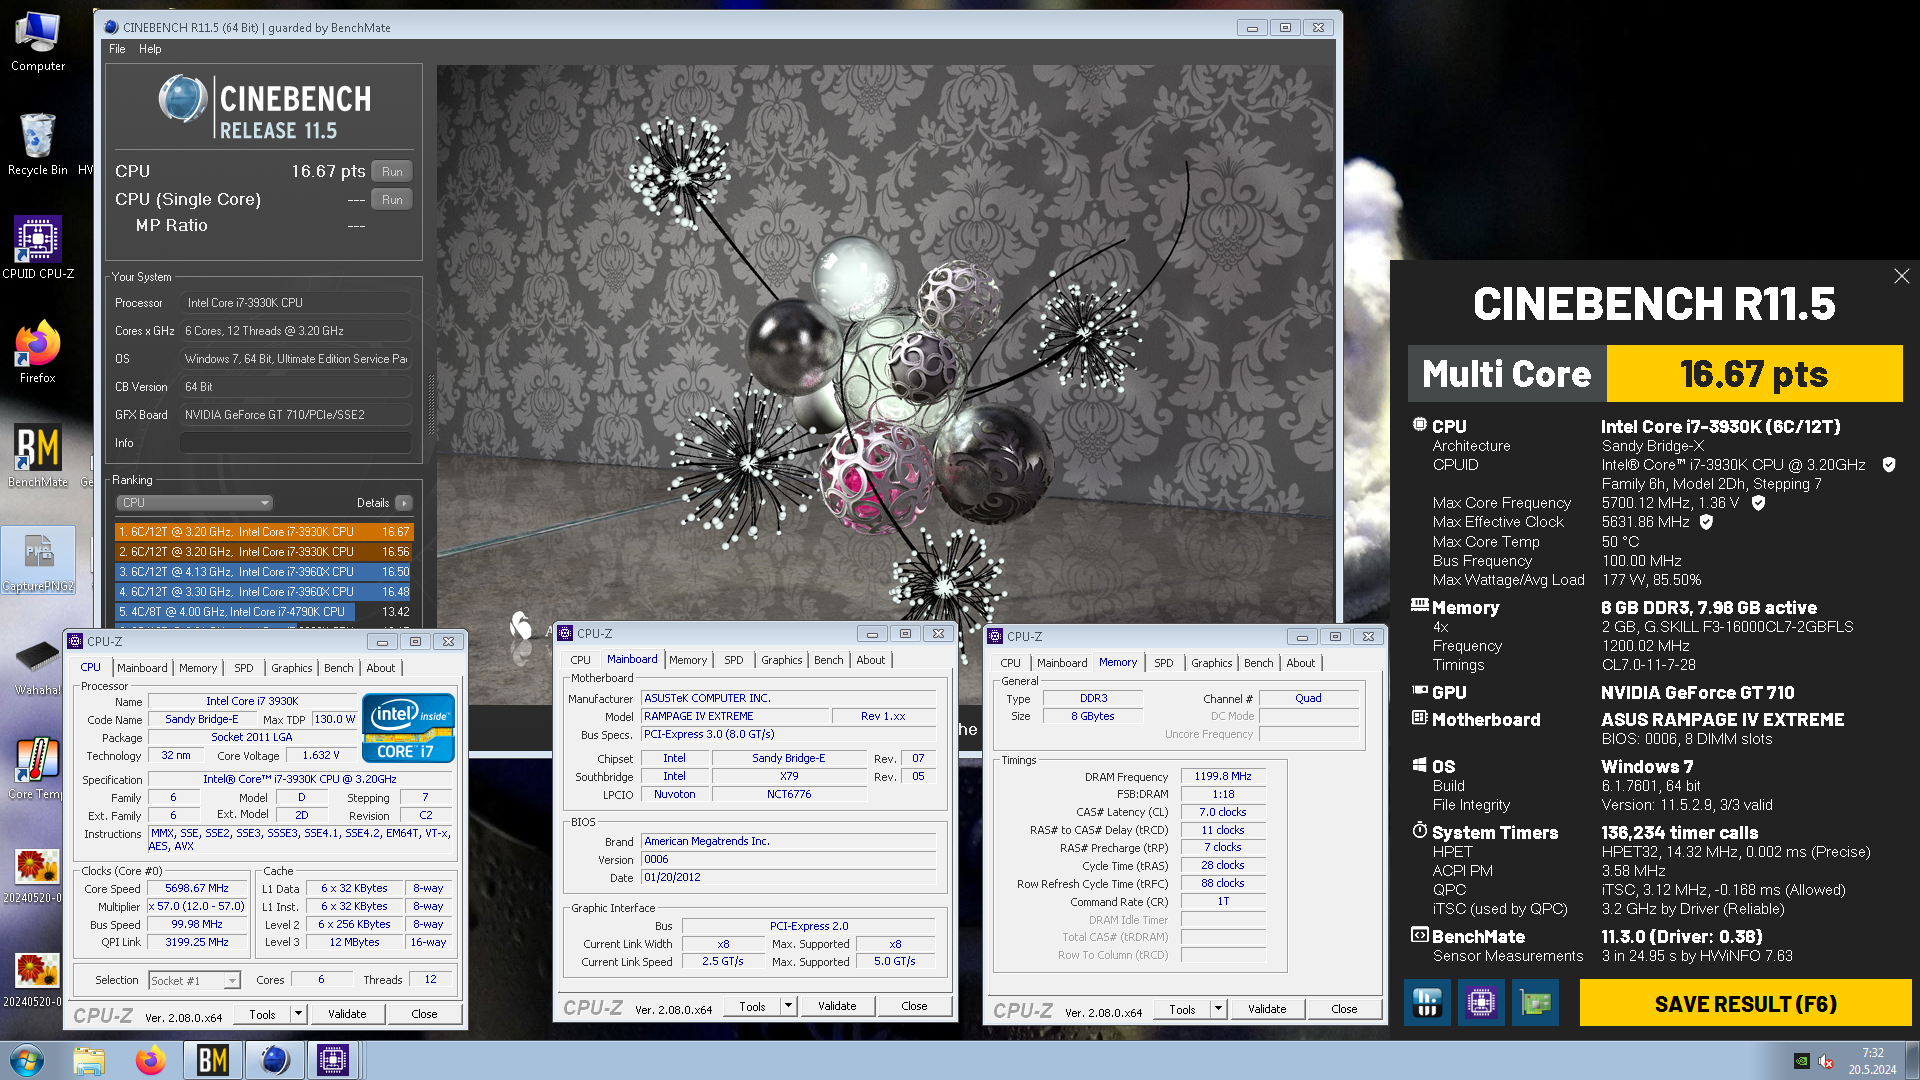
Task: Open CPU tab in right CPU-Z window
Action: coord(1011,663)
